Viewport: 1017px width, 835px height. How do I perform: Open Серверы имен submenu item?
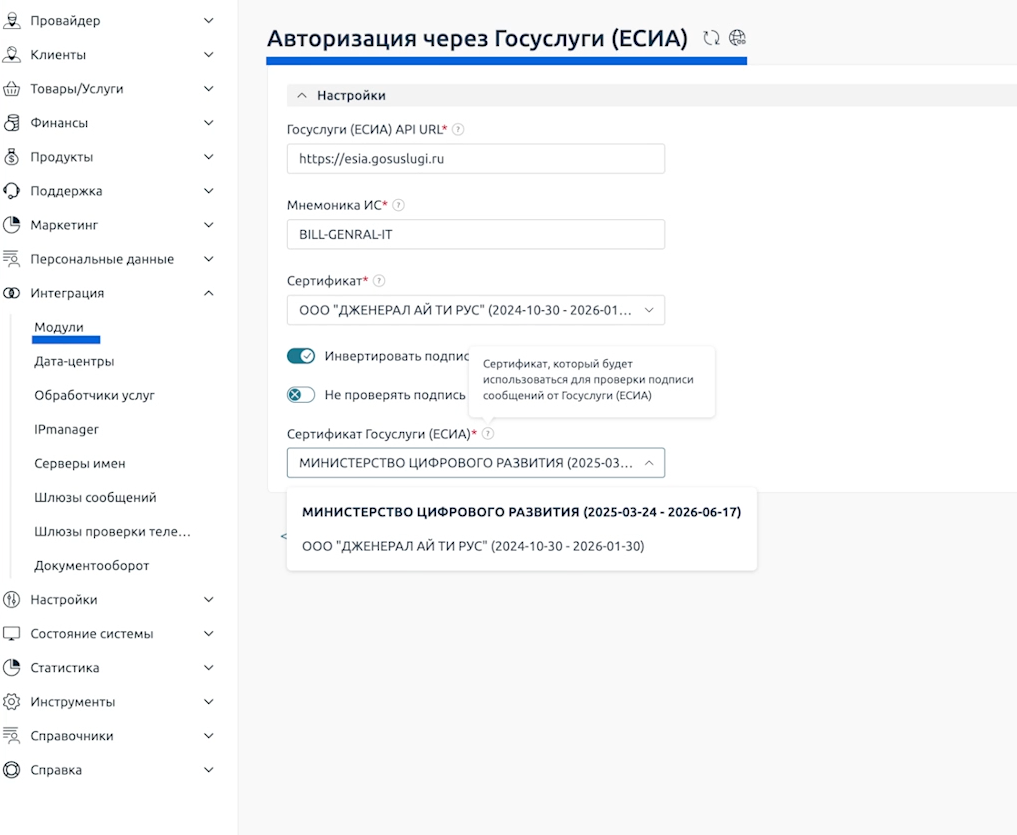[80, 463]
